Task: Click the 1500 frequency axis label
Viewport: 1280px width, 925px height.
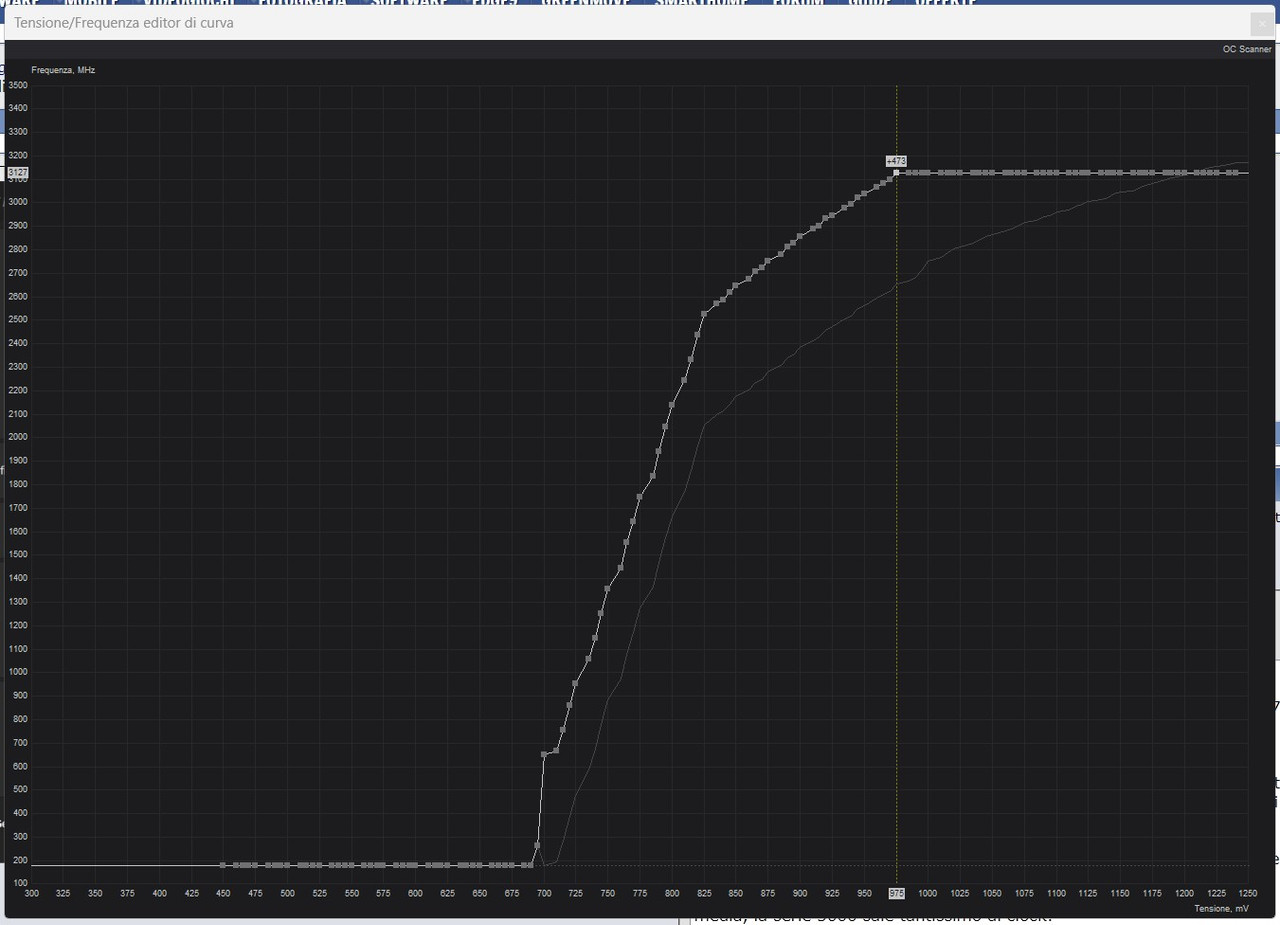Action: tap(18, 555)
